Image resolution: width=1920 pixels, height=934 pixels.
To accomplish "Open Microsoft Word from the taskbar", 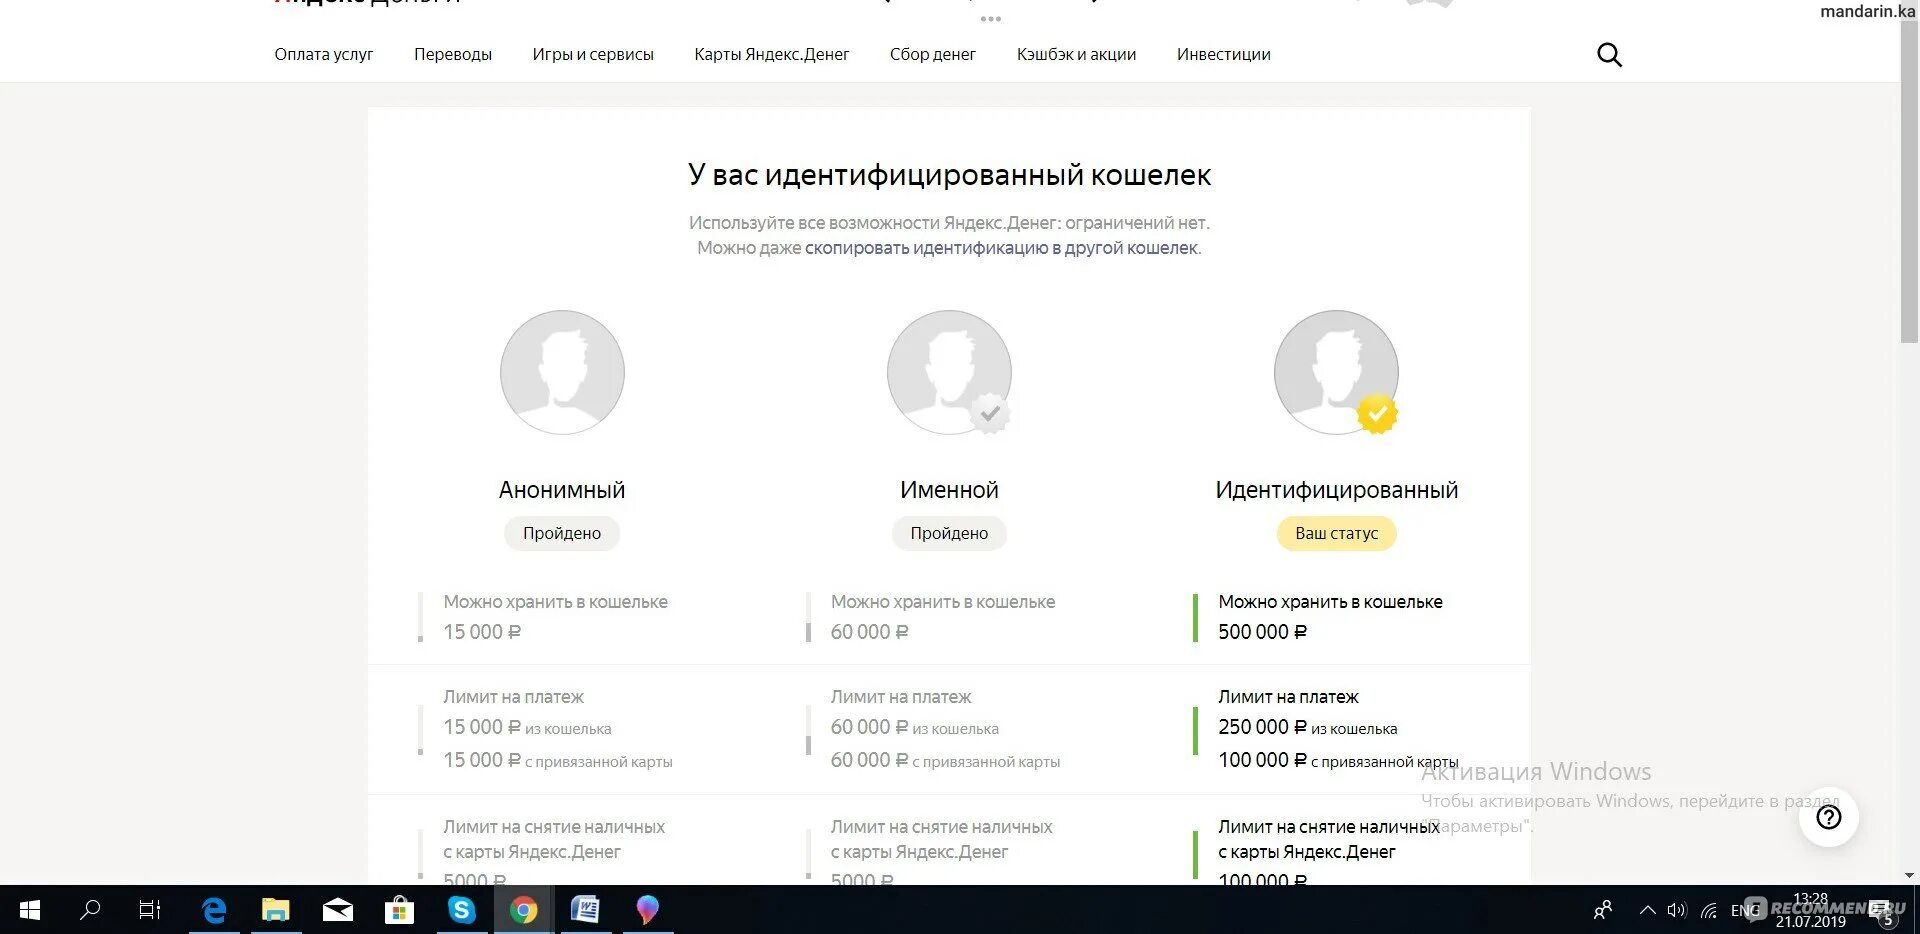I will pos(585,910).
